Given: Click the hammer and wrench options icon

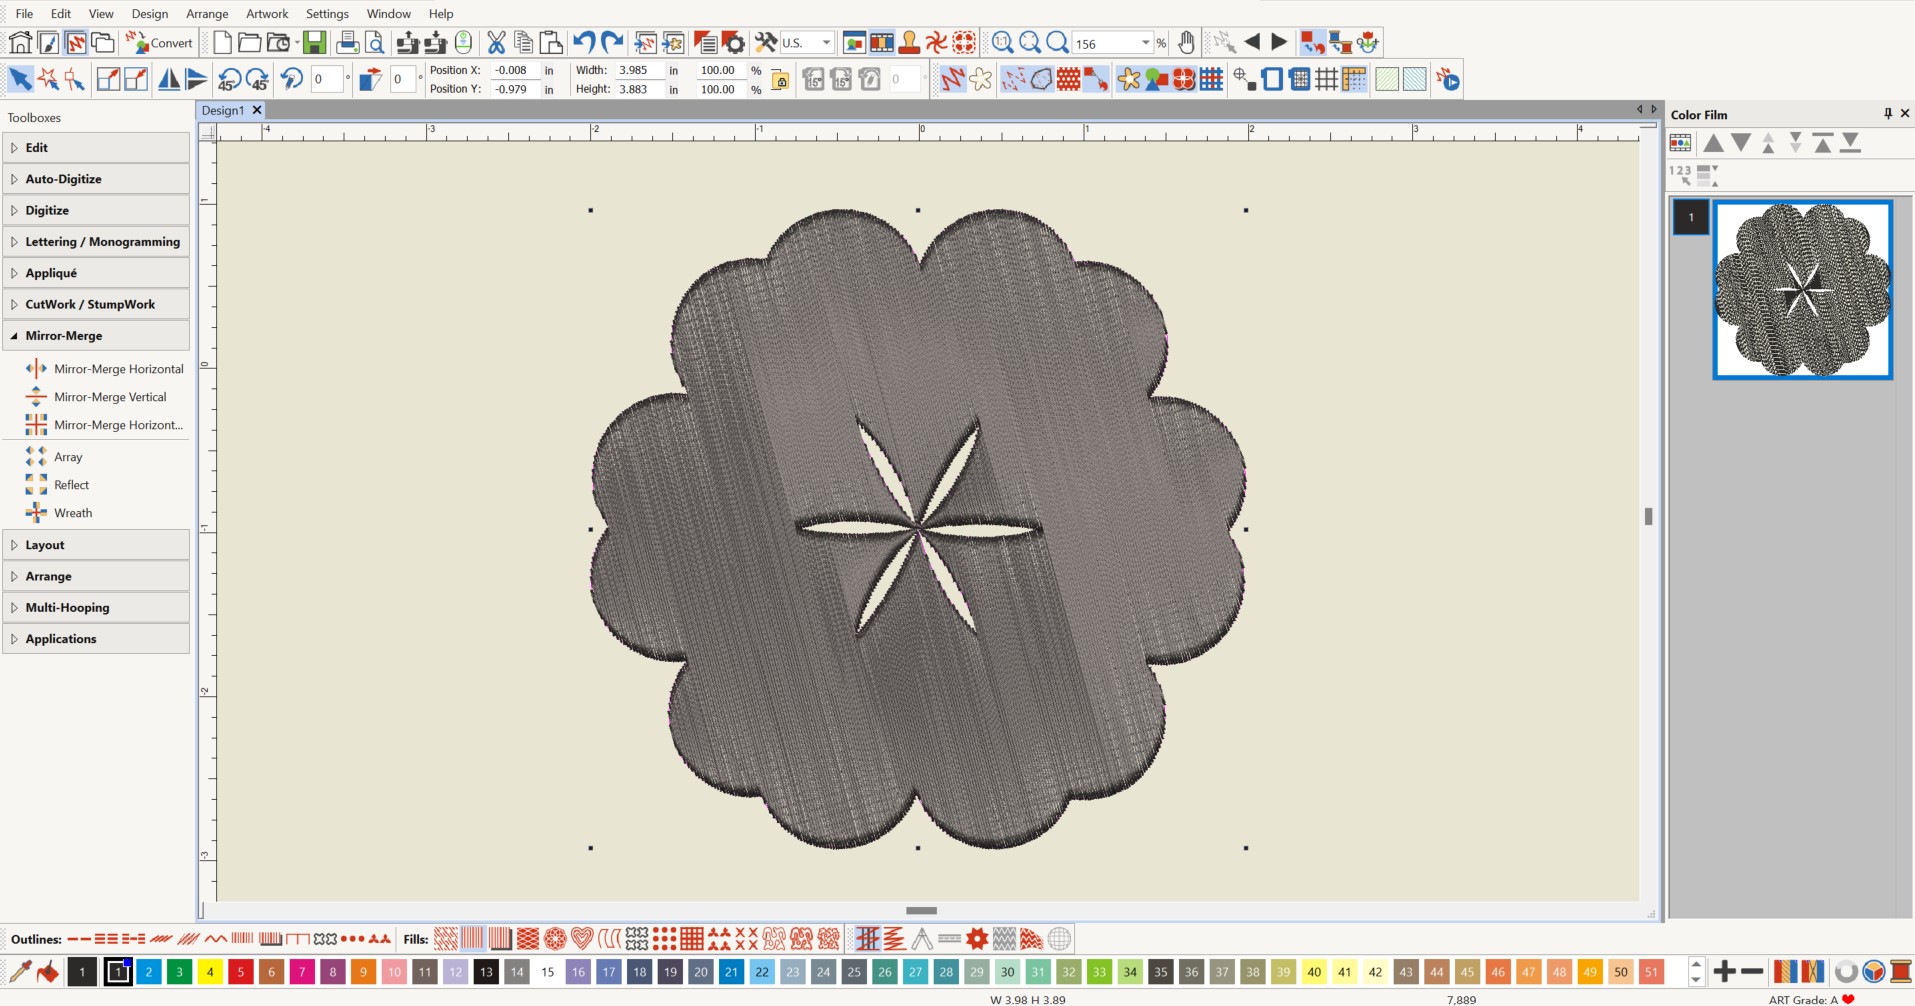Looking at the screenshot, I should tap(766, 42).
